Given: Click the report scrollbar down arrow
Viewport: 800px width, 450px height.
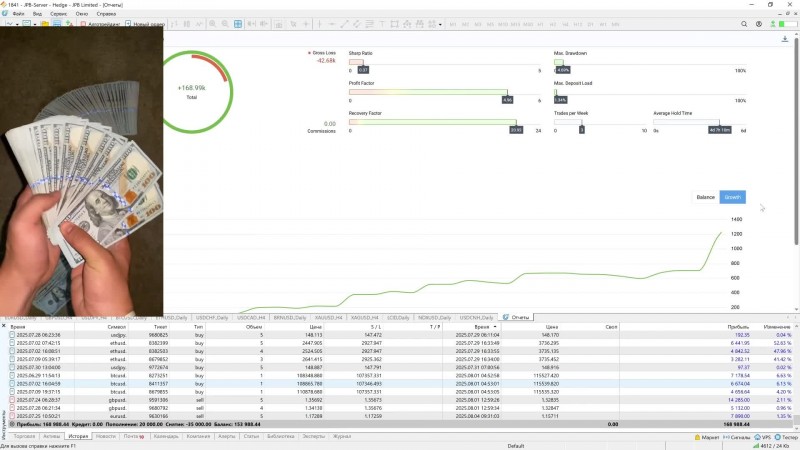Looking at the screenshot, I should [796, 309].
